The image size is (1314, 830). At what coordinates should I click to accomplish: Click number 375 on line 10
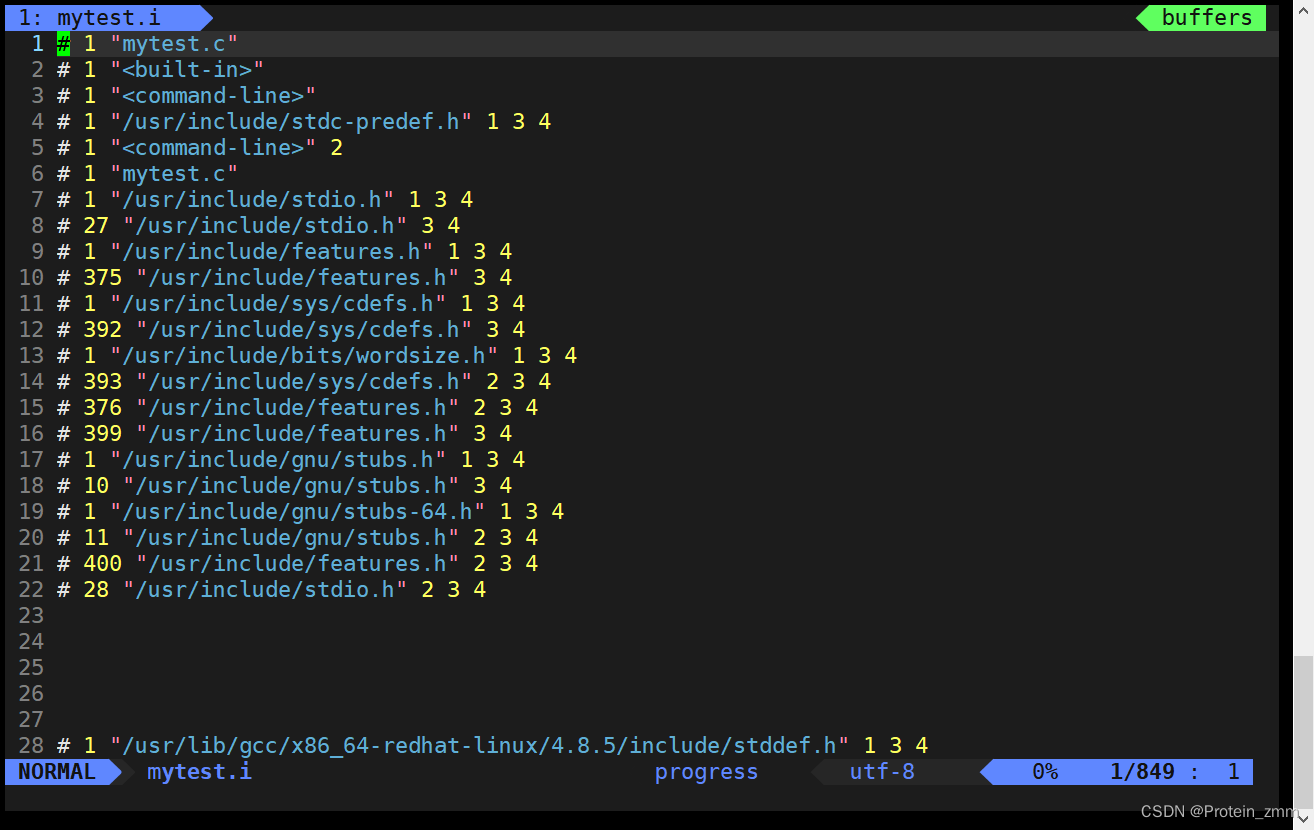(x=102, y=277)
